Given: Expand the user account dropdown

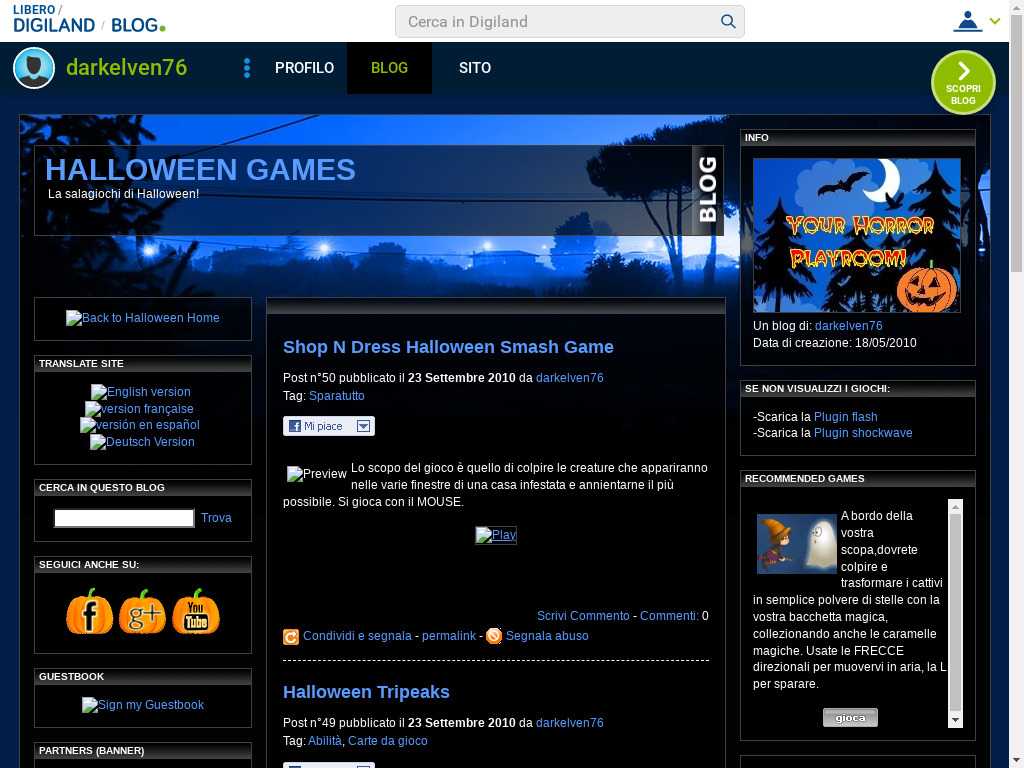Looking at the screenshot, I should point(994,21).
